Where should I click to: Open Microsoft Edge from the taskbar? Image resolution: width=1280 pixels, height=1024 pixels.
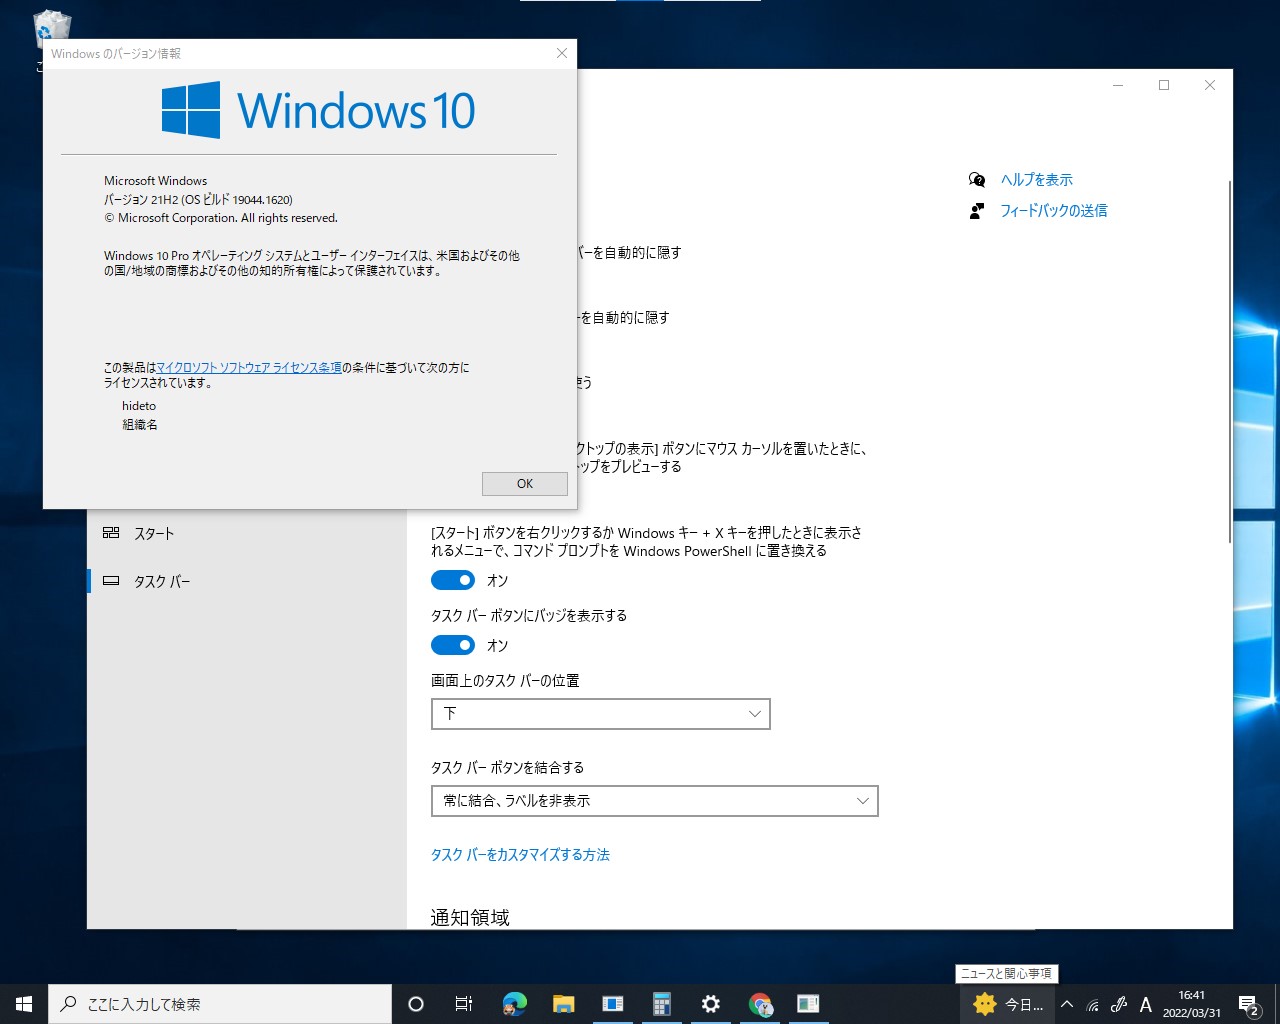(514, 1003)
